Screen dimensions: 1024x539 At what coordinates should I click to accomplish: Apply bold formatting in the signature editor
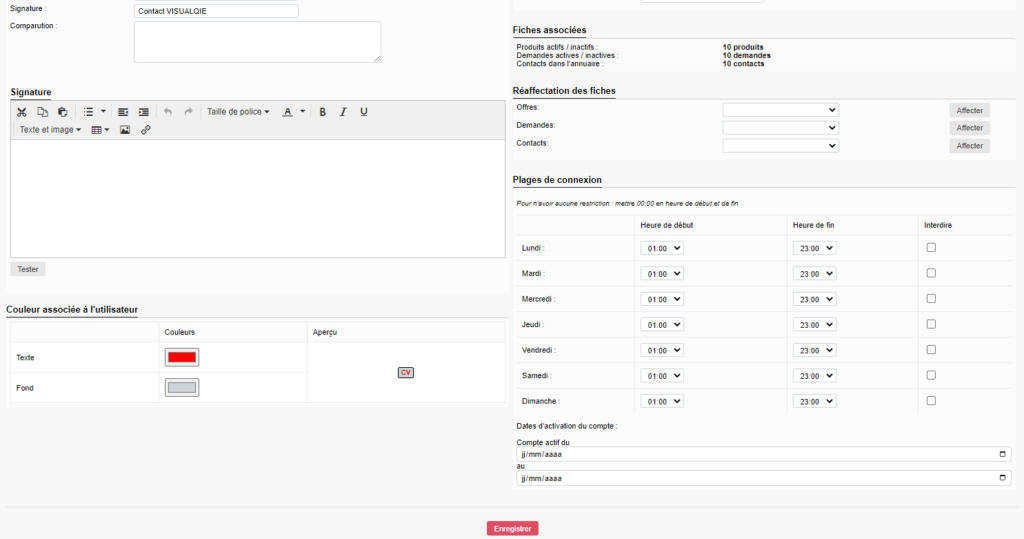[323, 112]
